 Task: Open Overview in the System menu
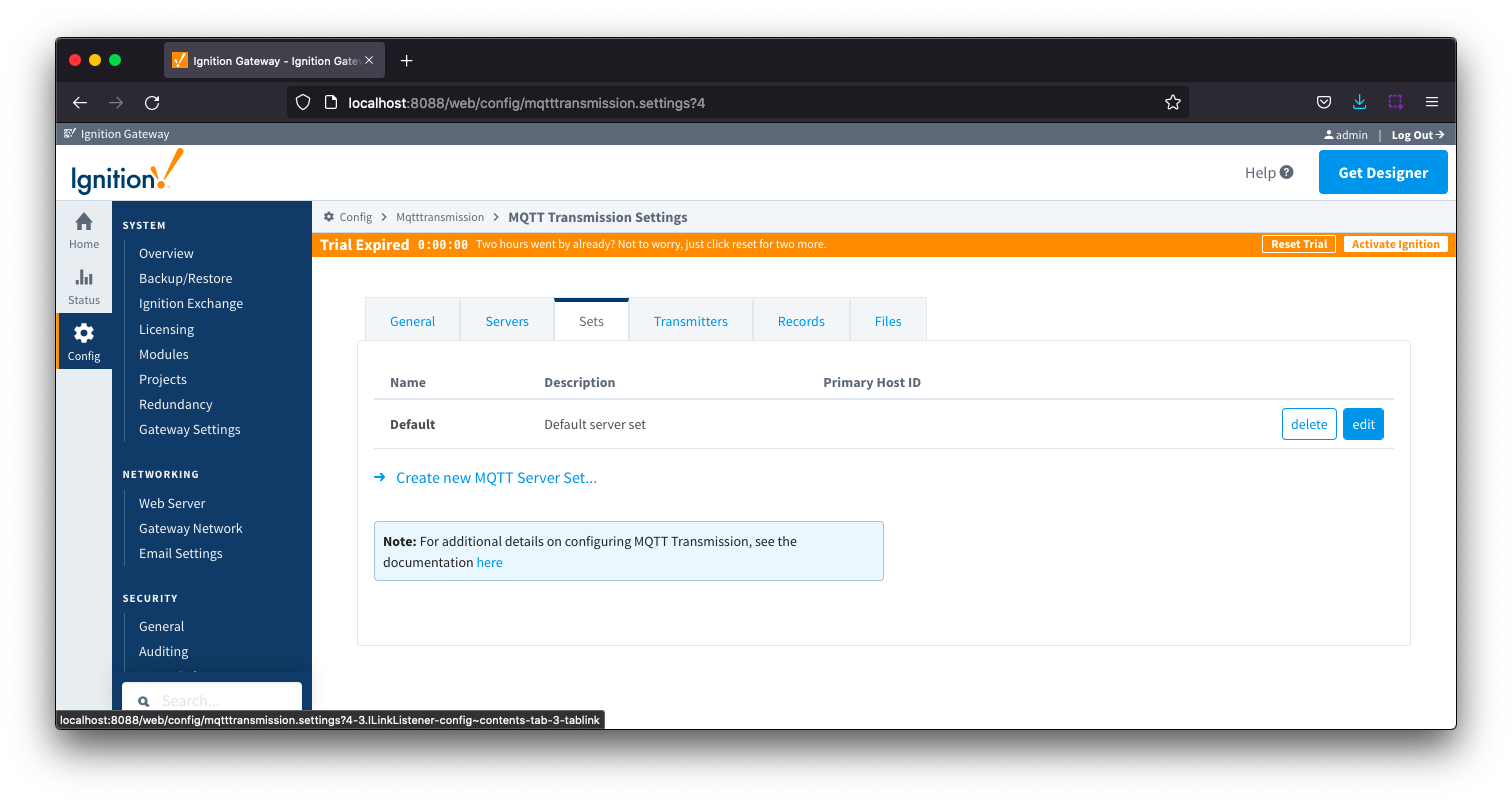coord(166,254)
